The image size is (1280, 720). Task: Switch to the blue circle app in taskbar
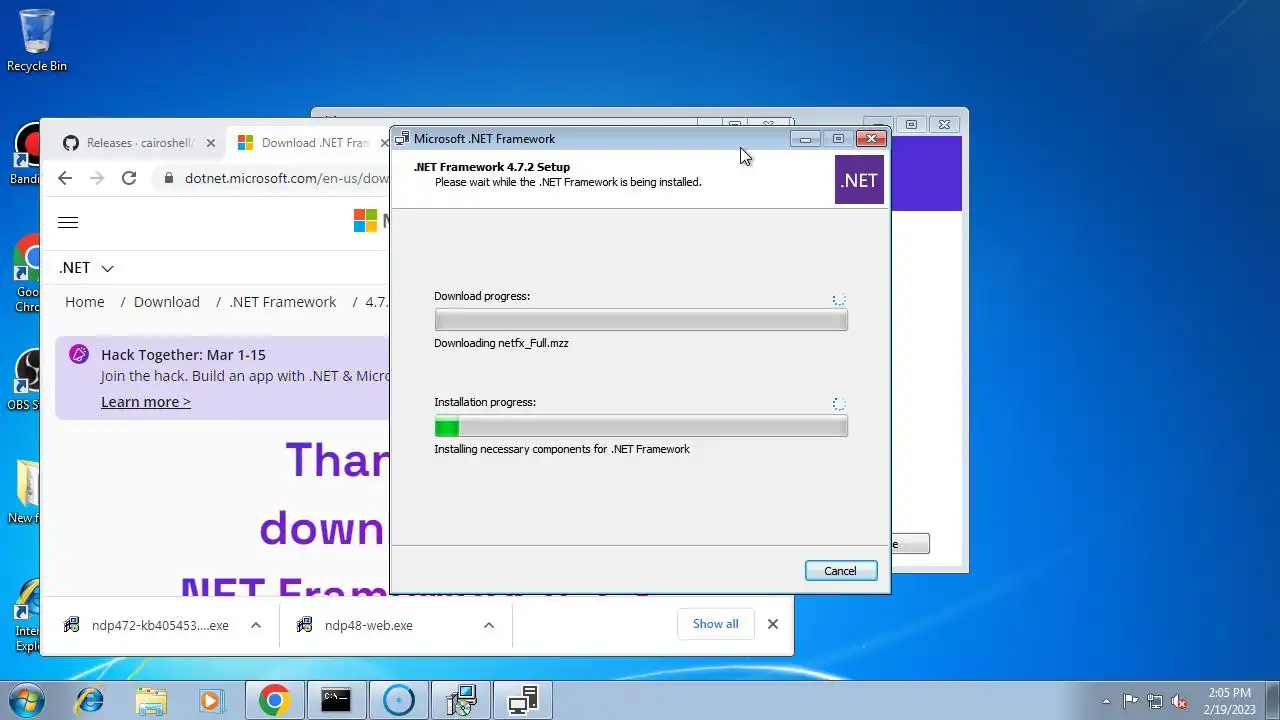[398, 700]
